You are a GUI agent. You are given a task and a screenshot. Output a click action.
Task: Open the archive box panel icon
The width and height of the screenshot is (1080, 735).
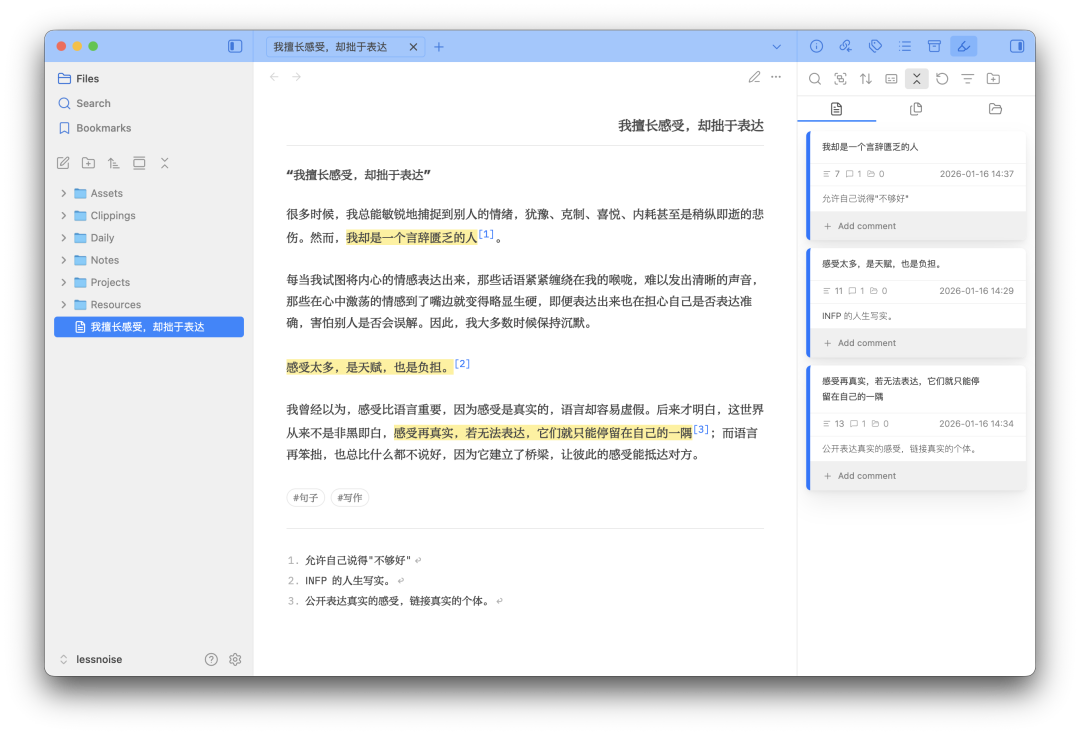coord(934,46)
